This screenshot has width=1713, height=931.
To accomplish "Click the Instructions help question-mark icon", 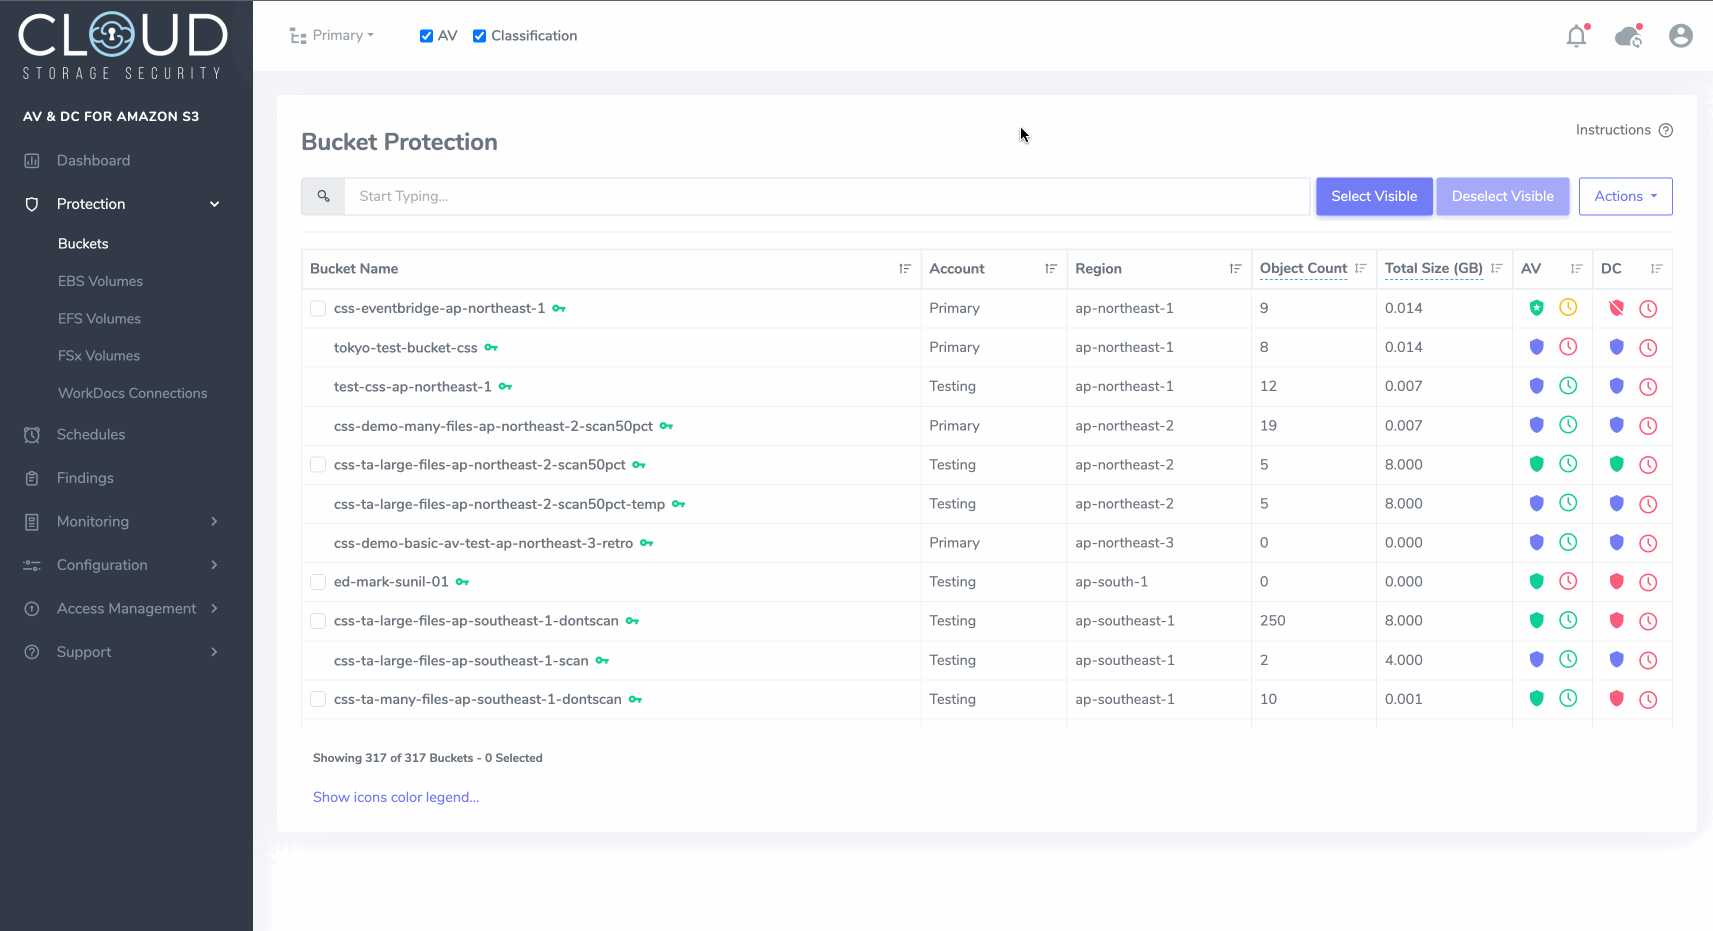I will click(1665, 130).
